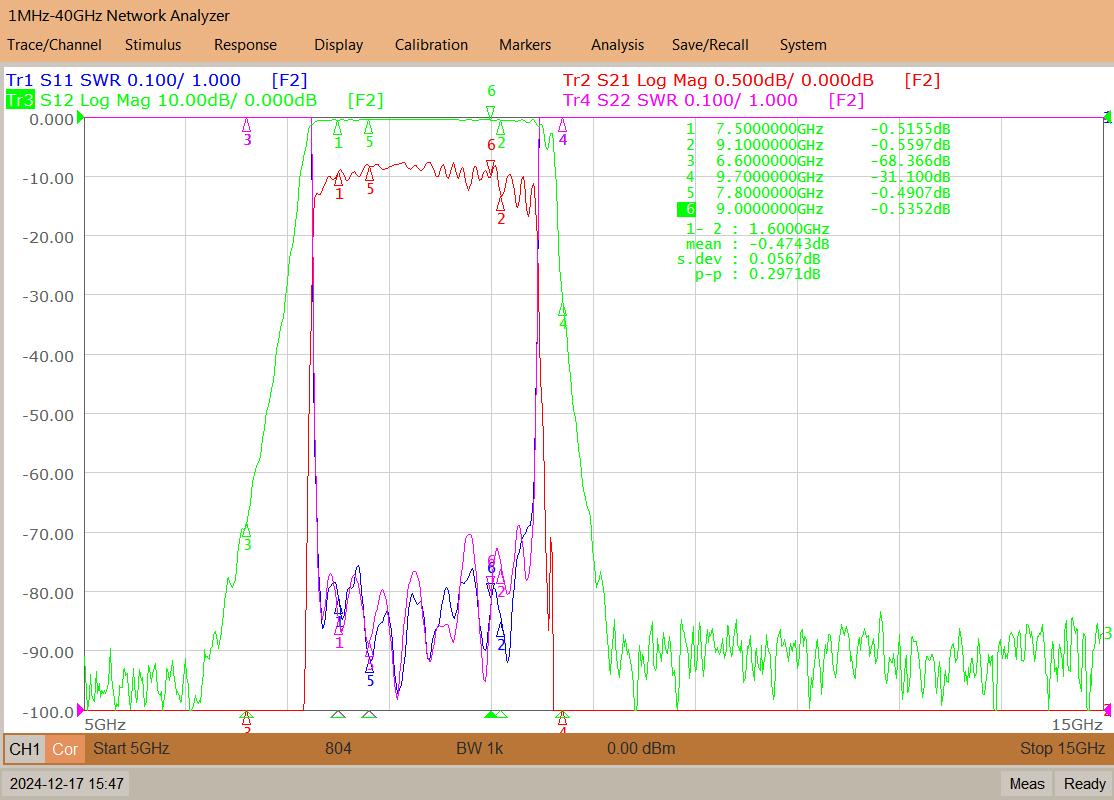Click the p-p 0.2971dB statistic
Image resolution: width=1114 pixels, height=800 pixels.
point(757,274)
